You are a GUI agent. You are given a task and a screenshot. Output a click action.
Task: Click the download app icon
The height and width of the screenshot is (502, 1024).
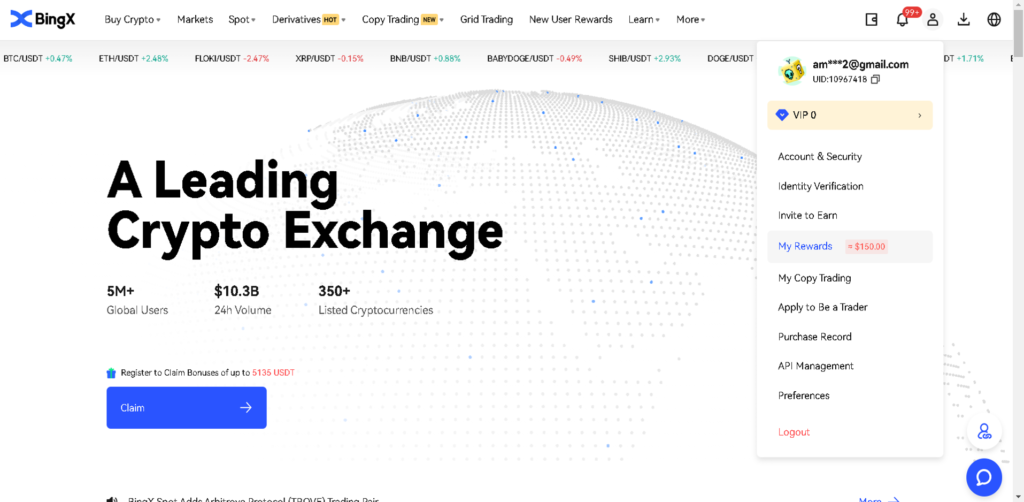tap(964, 19)
